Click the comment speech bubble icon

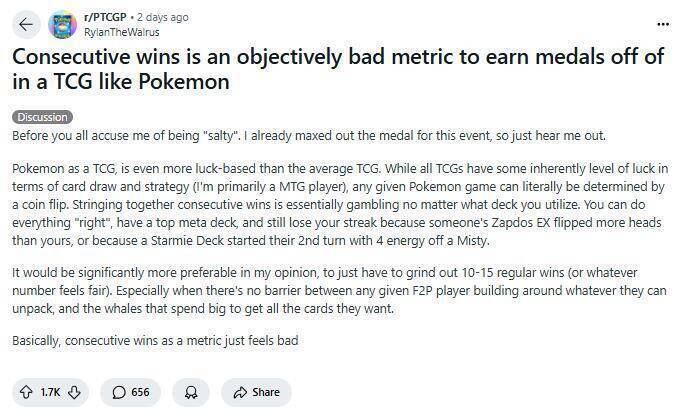click(x=118, y=392)
